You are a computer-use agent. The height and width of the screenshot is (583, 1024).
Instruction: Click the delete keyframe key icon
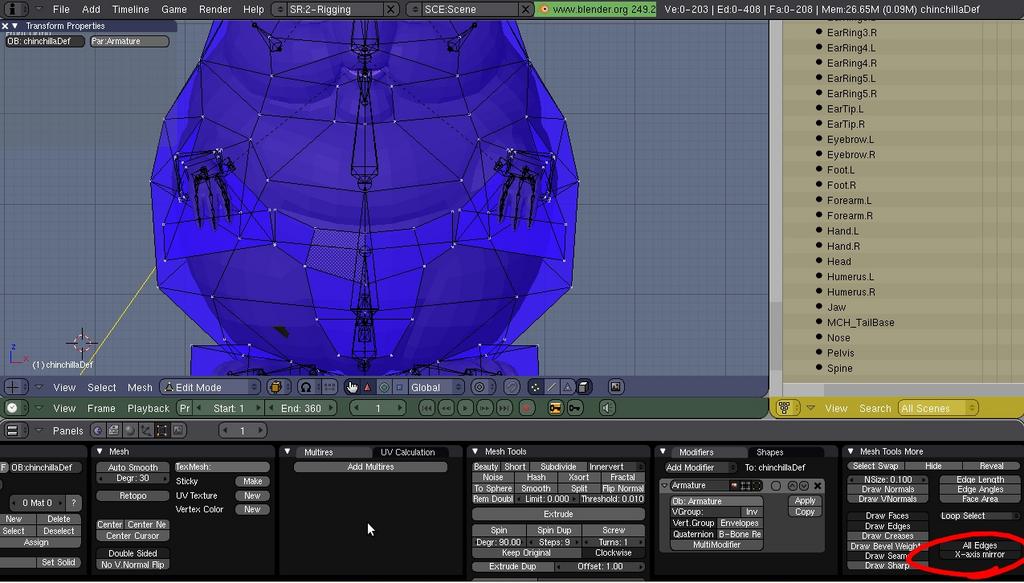point(575,408)
